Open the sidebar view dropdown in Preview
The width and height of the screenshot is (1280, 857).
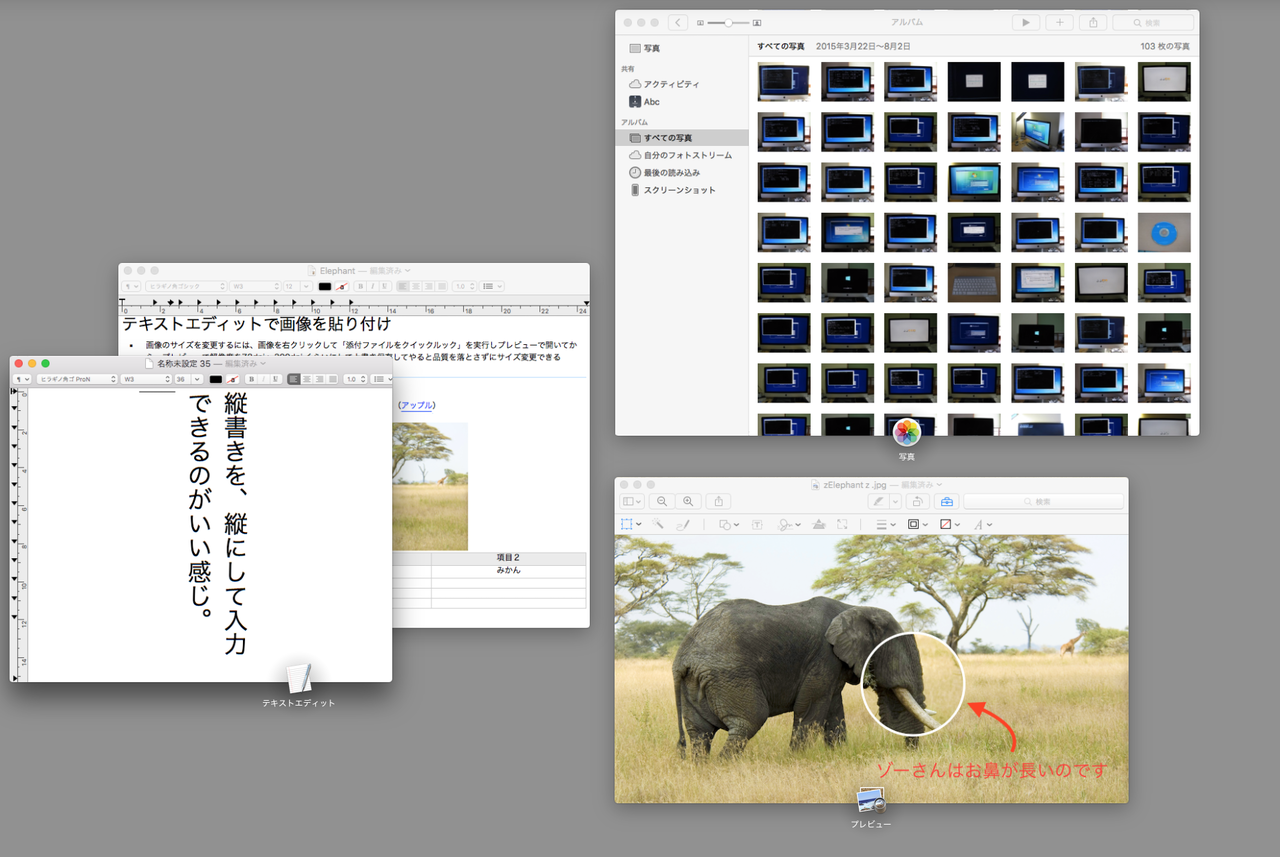pos(632,501)
